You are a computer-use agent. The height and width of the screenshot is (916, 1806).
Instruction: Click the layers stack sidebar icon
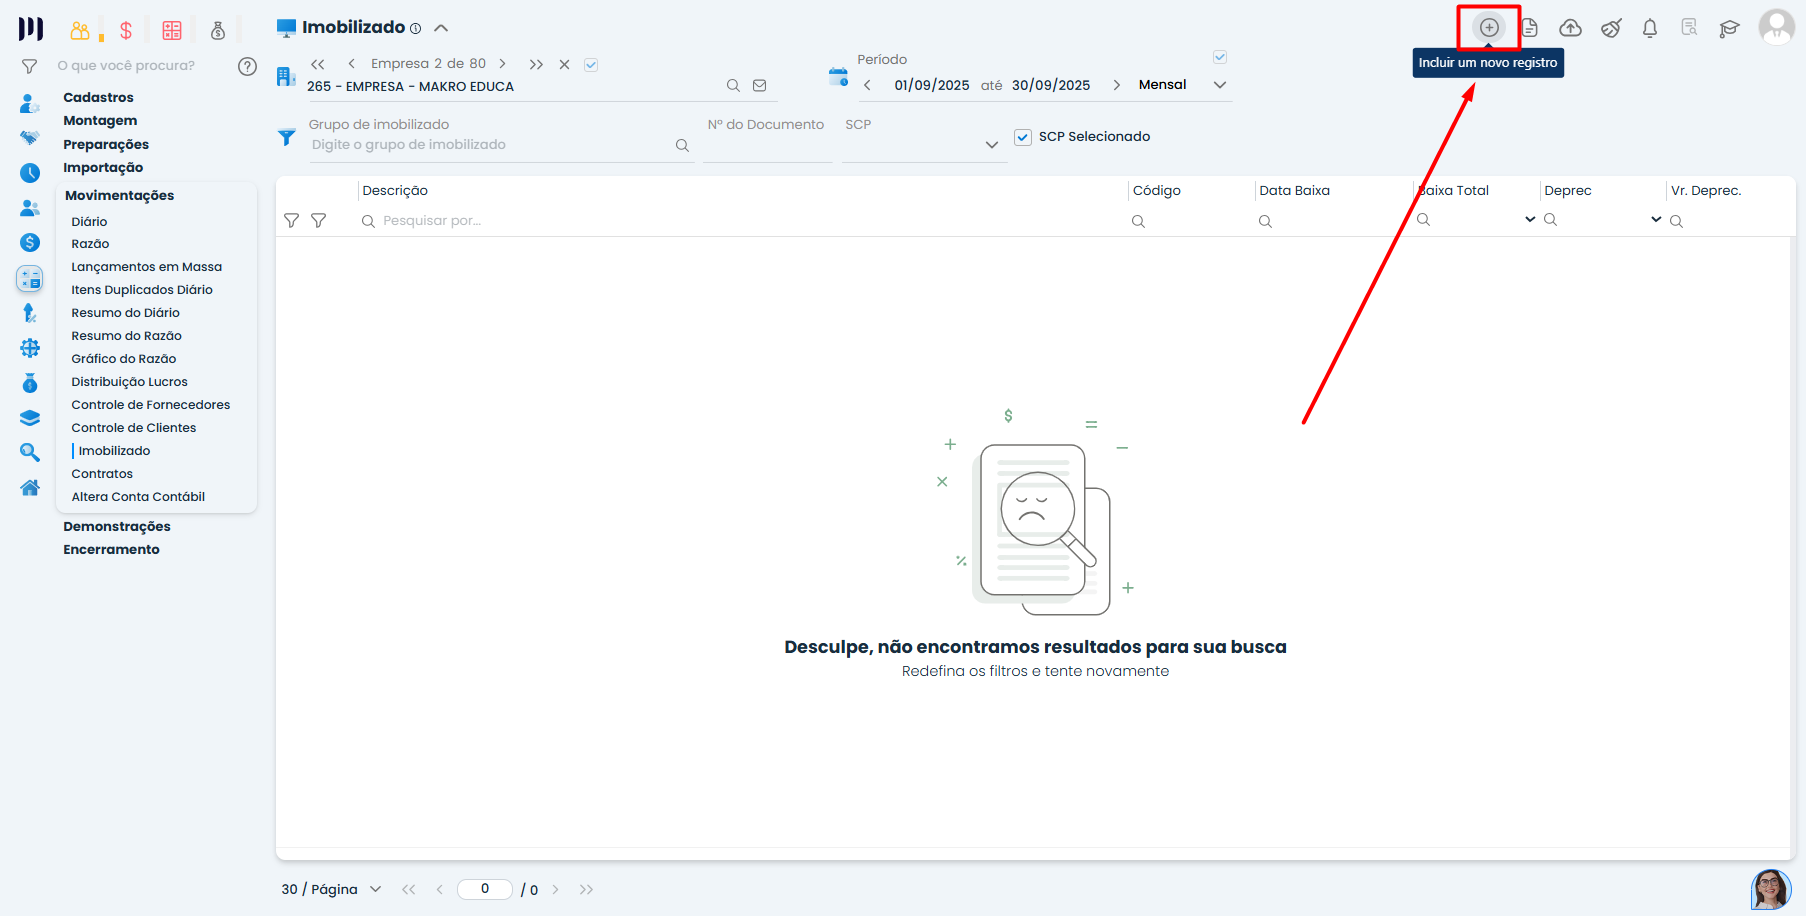pyautogui.click(x=30, y=418)
